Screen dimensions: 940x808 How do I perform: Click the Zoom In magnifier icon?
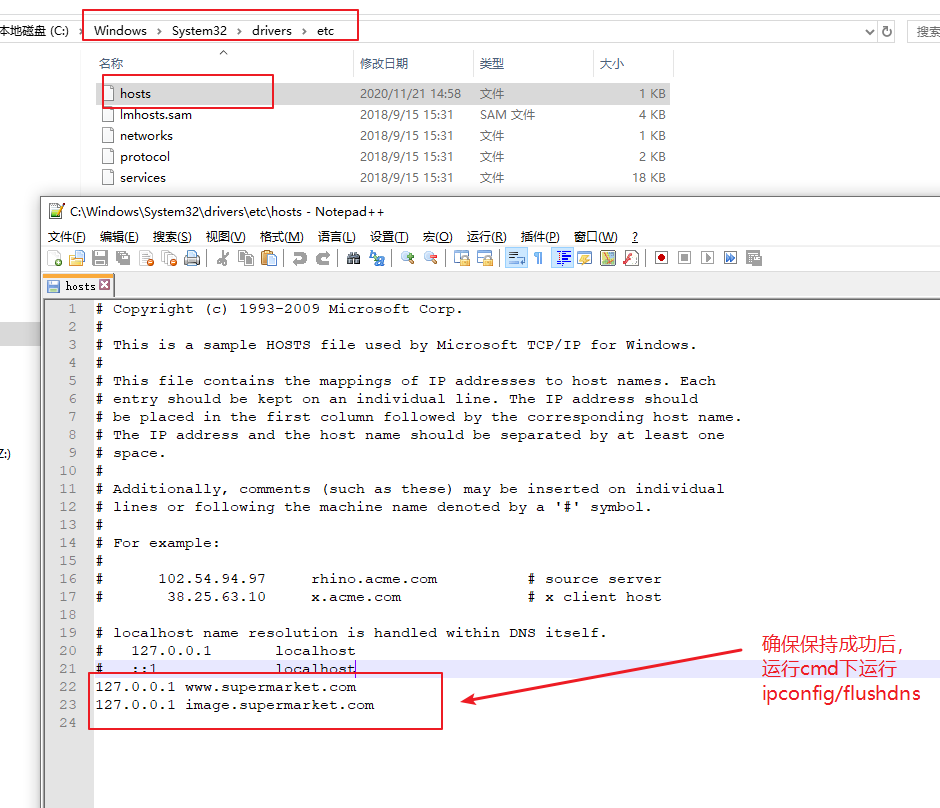click(x=408, y=258)
